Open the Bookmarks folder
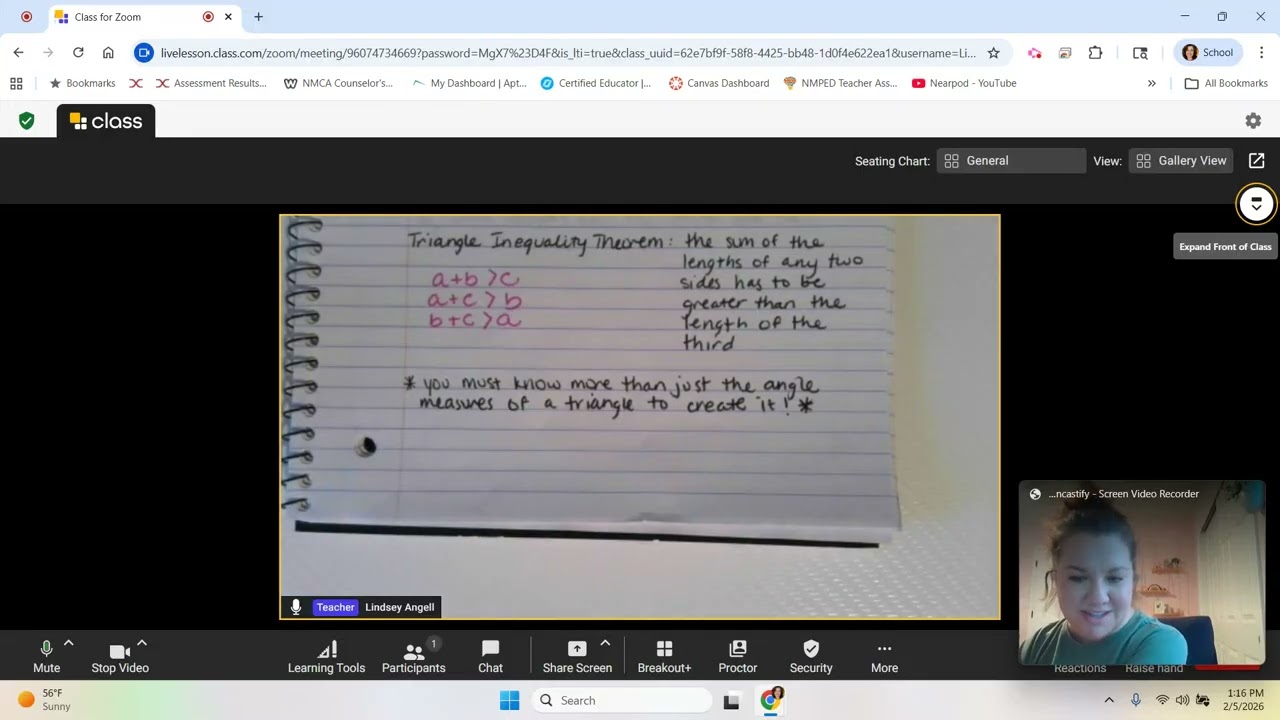The image size is (1280, 720). pos(82,83)
